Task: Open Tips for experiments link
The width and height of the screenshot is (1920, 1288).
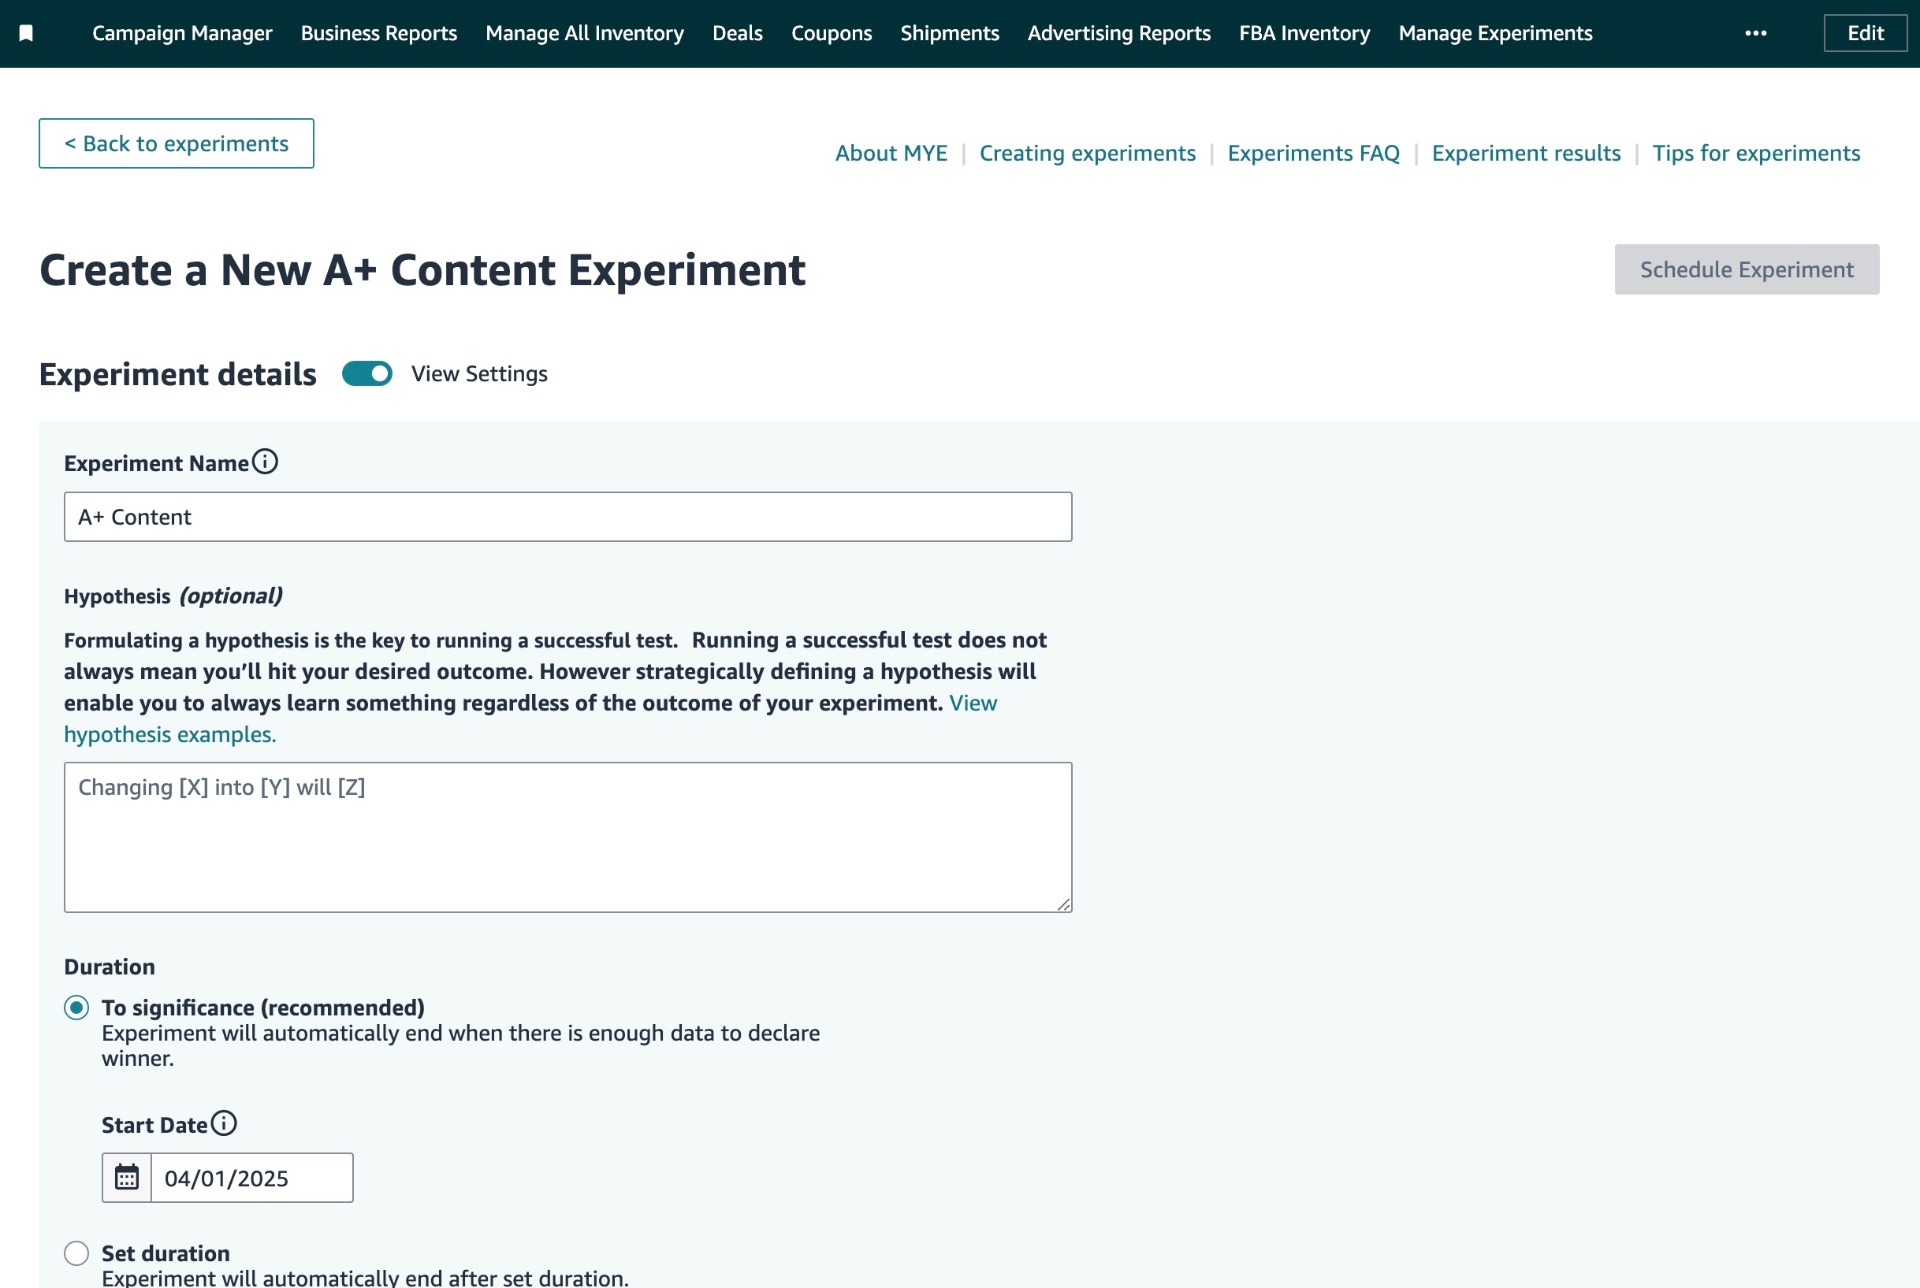Action: [1755, 154]
